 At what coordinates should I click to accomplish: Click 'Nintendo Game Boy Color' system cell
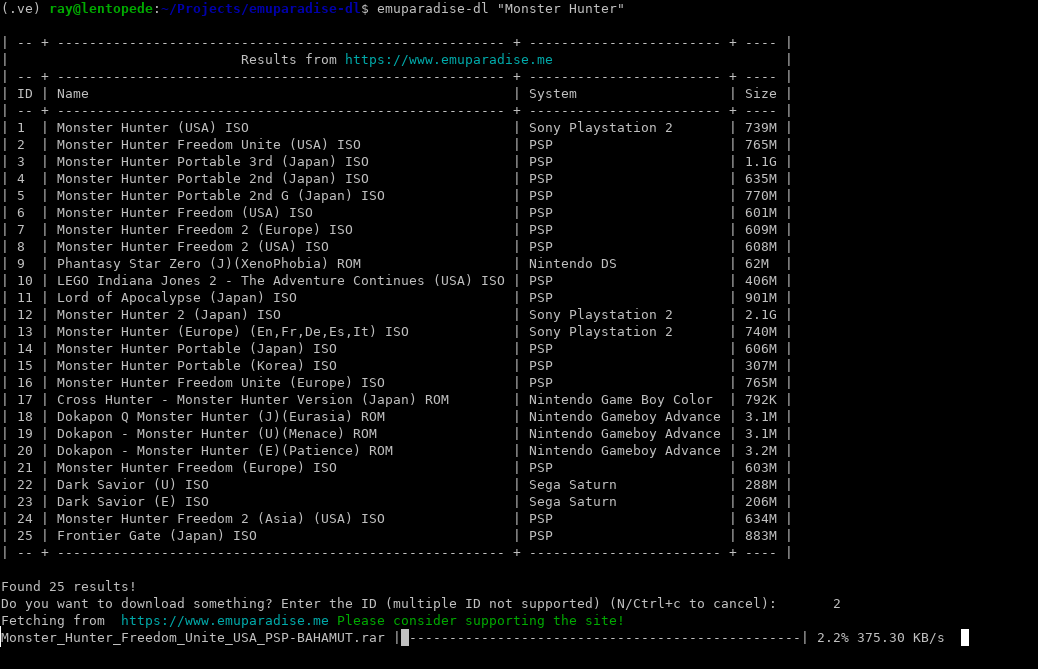click(x=620, y=400)
